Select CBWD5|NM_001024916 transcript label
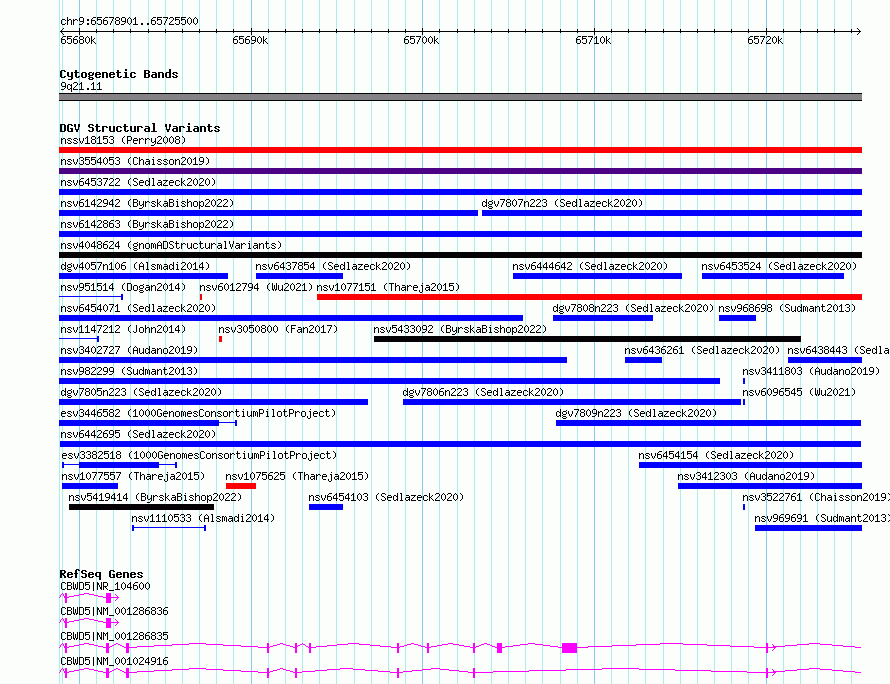Screen dimensions: 890x684 pos(114,661)
